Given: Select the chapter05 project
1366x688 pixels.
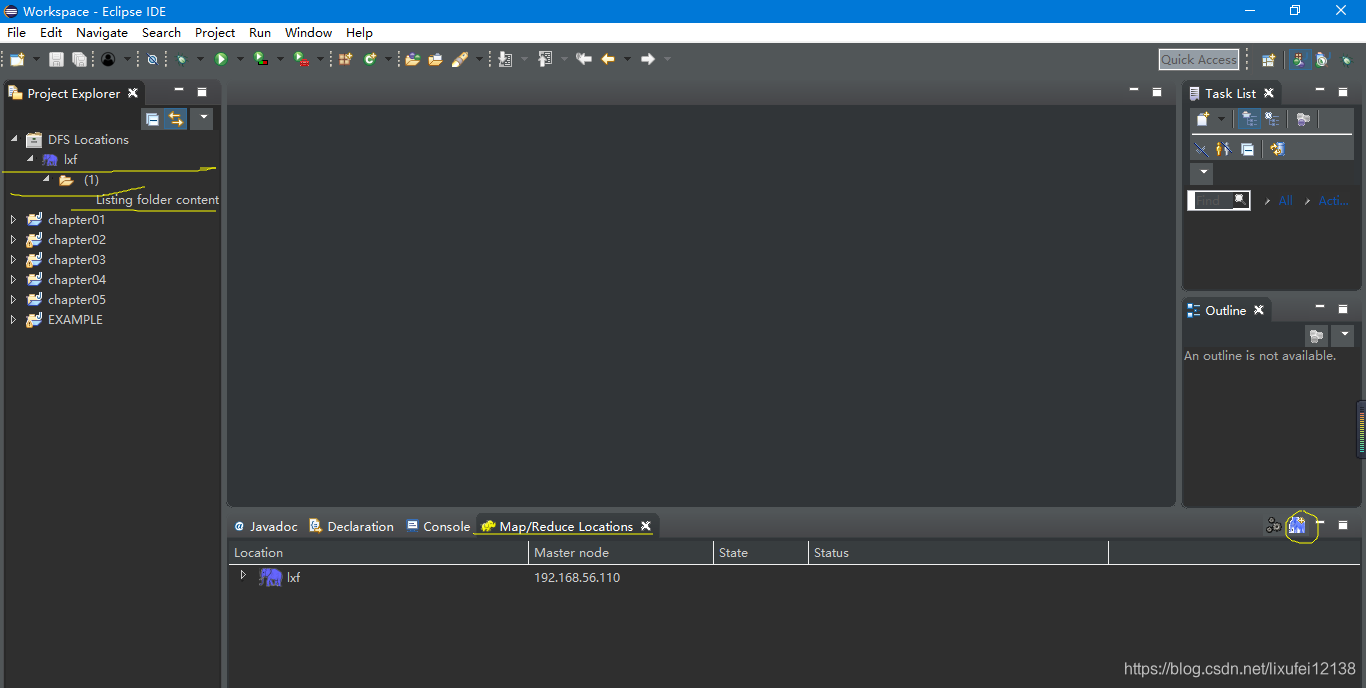Looking at the screenshot, I should 77,299.
